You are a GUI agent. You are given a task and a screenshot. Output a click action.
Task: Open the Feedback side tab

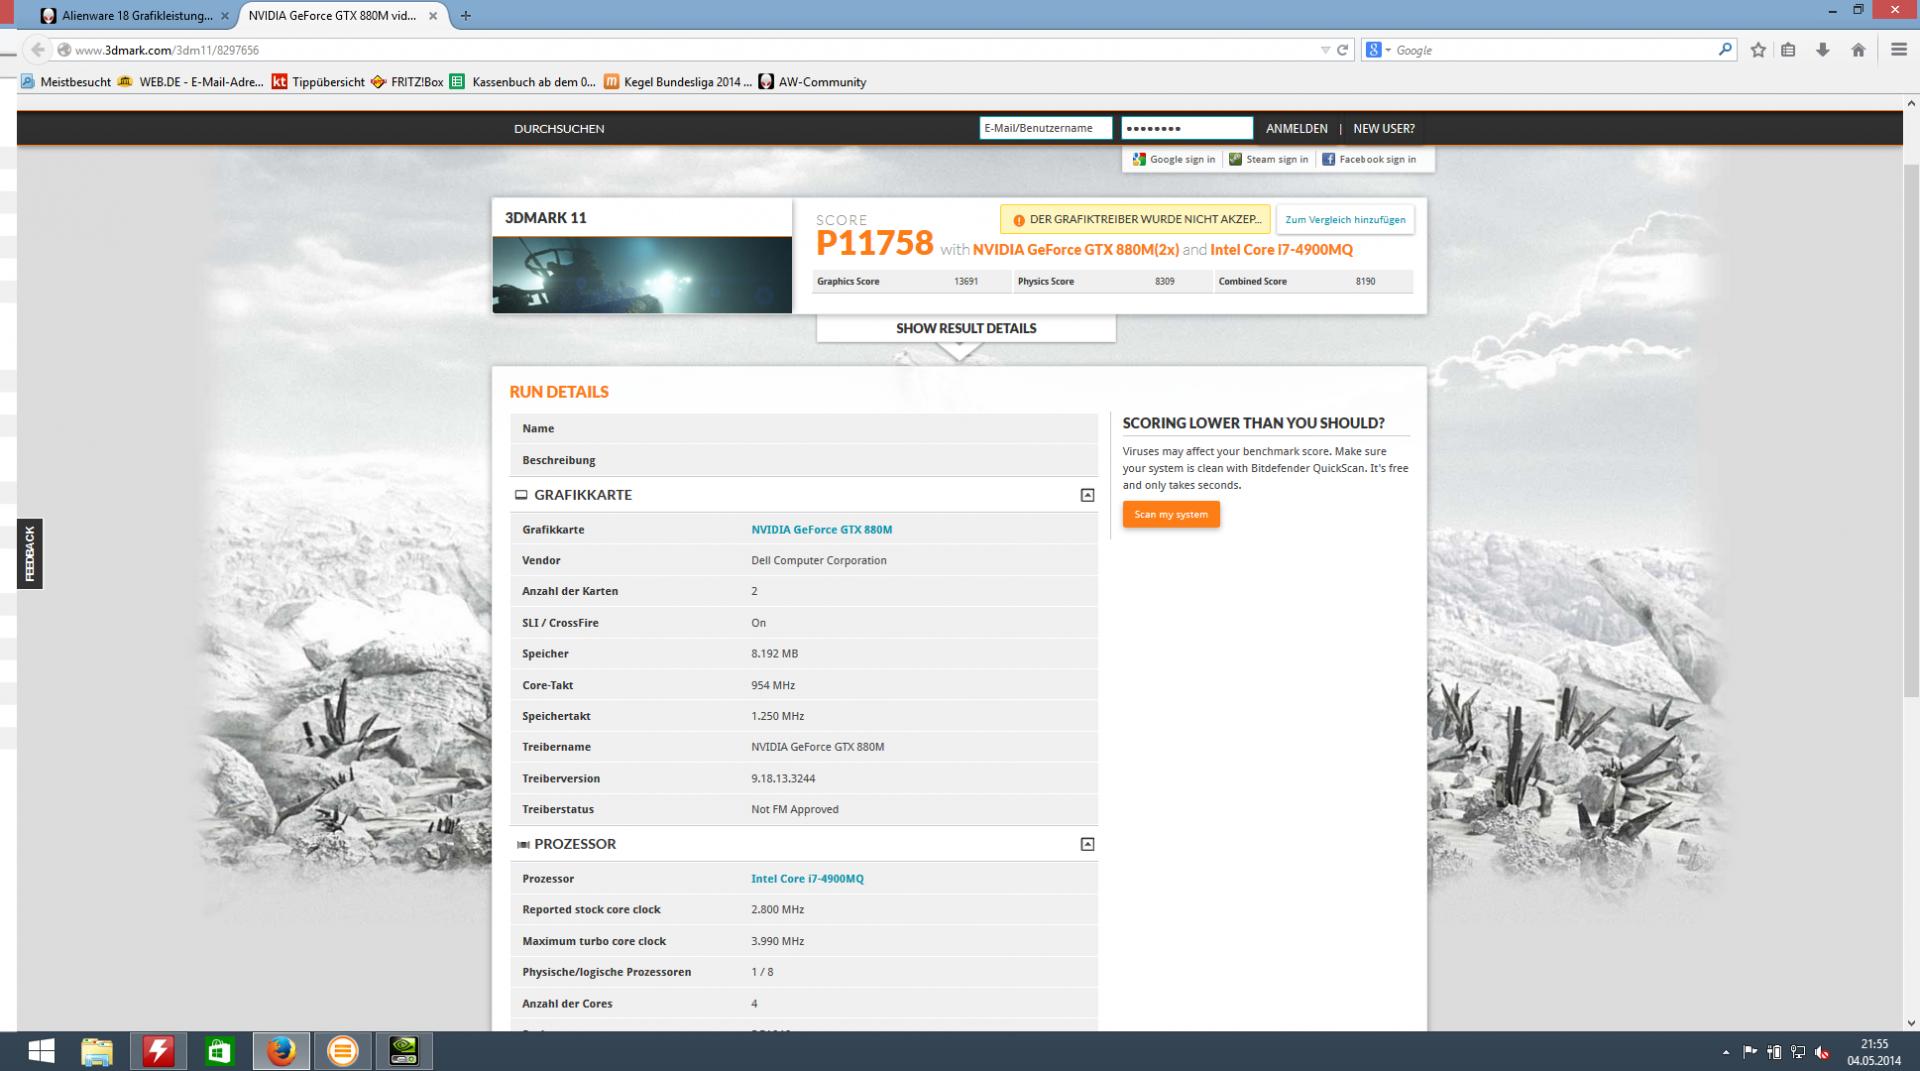coord(29,554)
